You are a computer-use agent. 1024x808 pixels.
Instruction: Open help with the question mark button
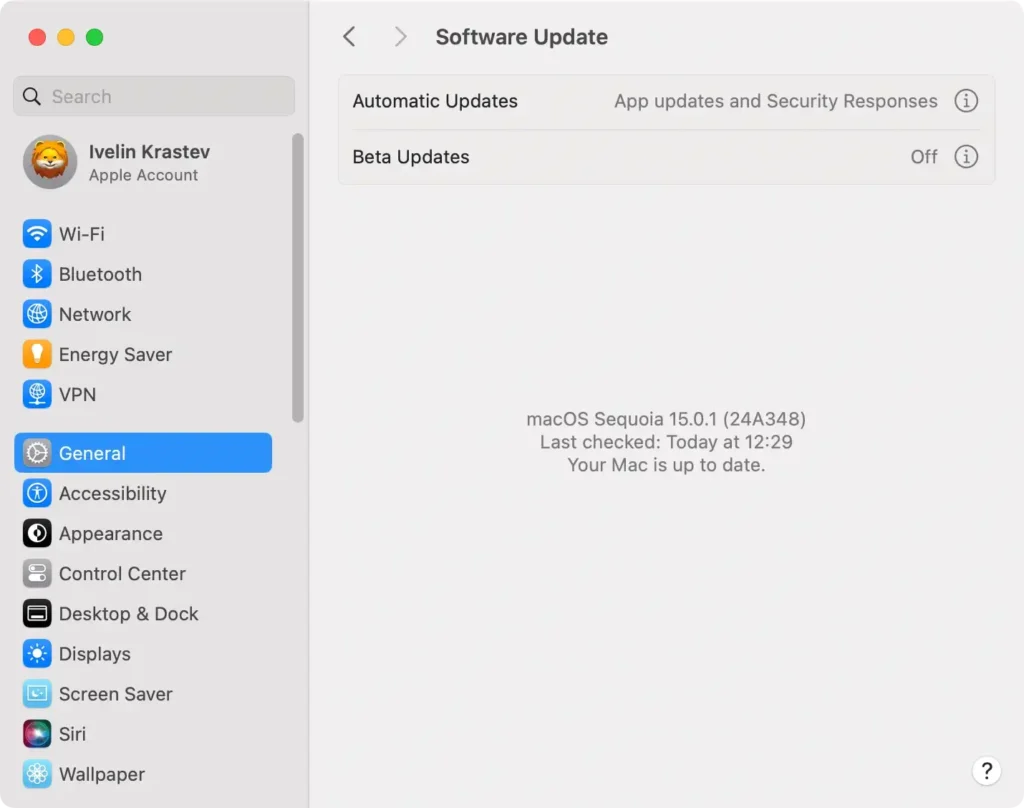tap(986, 771)
